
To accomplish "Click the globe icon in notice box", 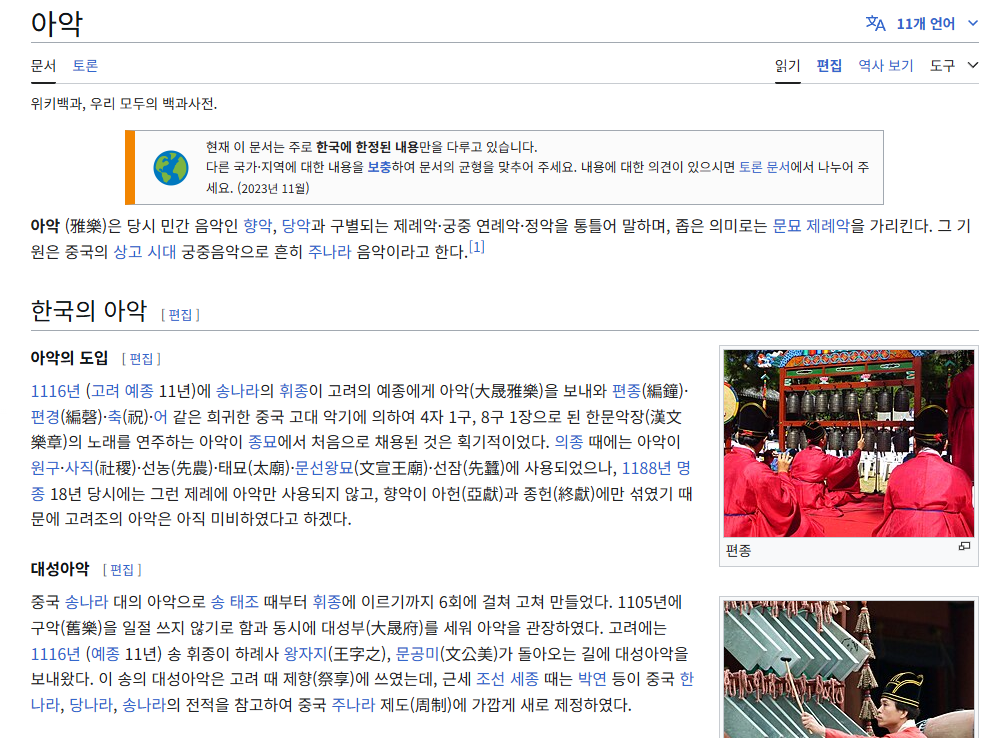I will 170,167.
